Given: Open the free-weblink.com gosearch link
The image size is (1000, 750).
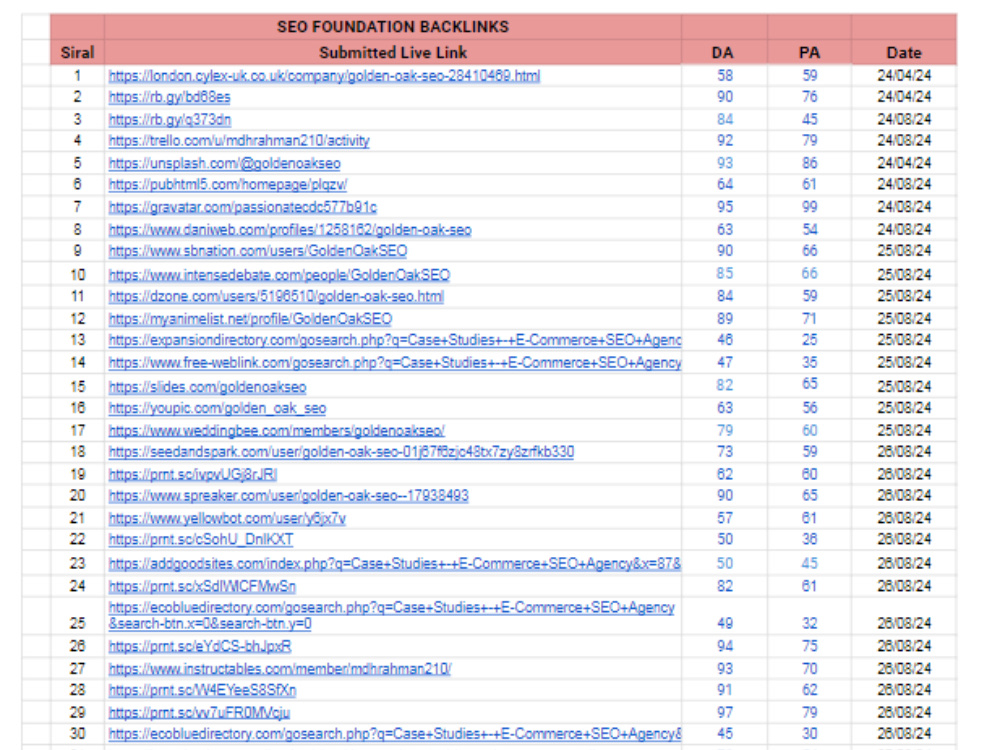Looking at the screenshot, I should click(395, 363).
